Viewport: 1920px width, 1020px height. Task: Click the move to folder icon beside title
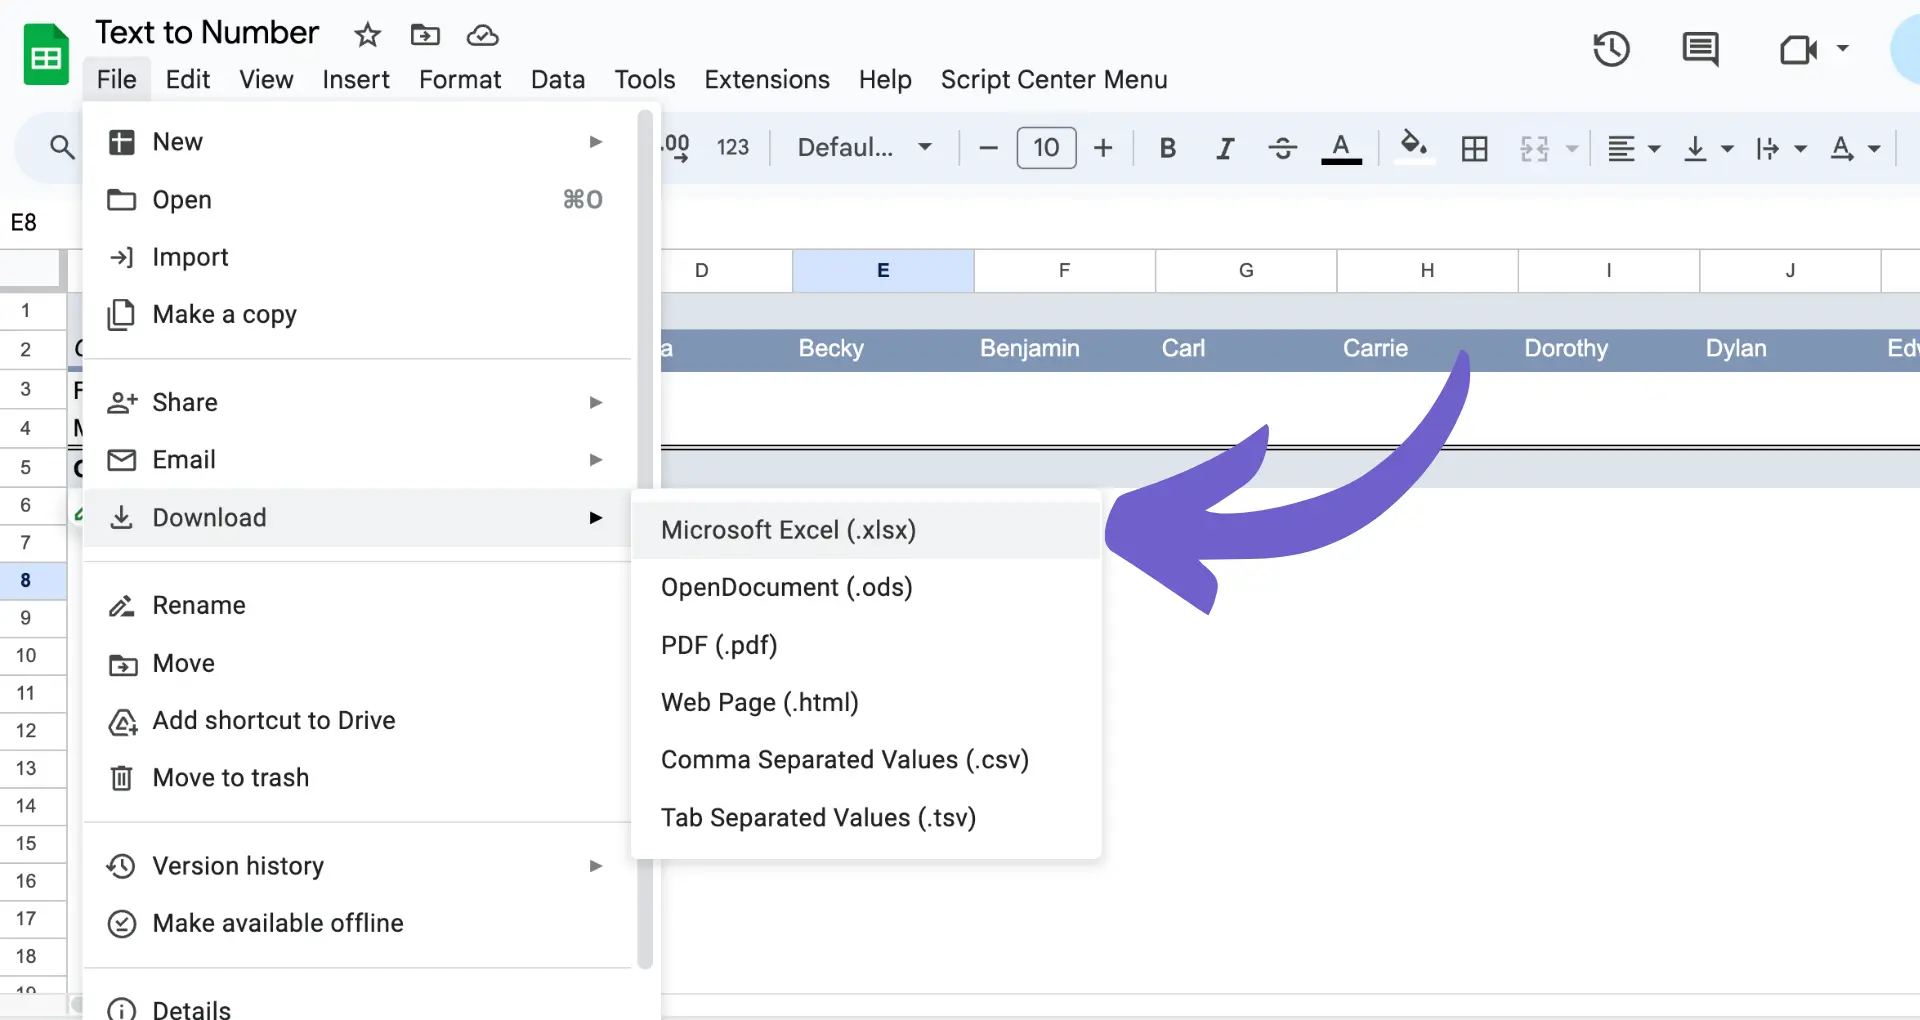tap(425, 35)
